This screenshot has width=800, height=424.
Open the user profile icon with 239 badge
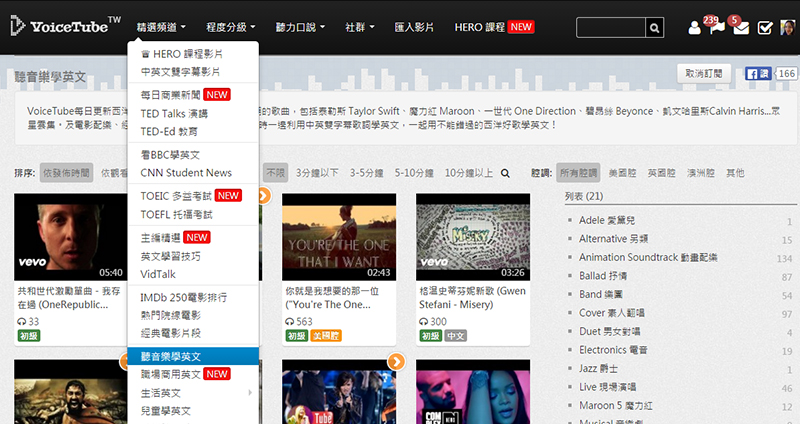695,28
